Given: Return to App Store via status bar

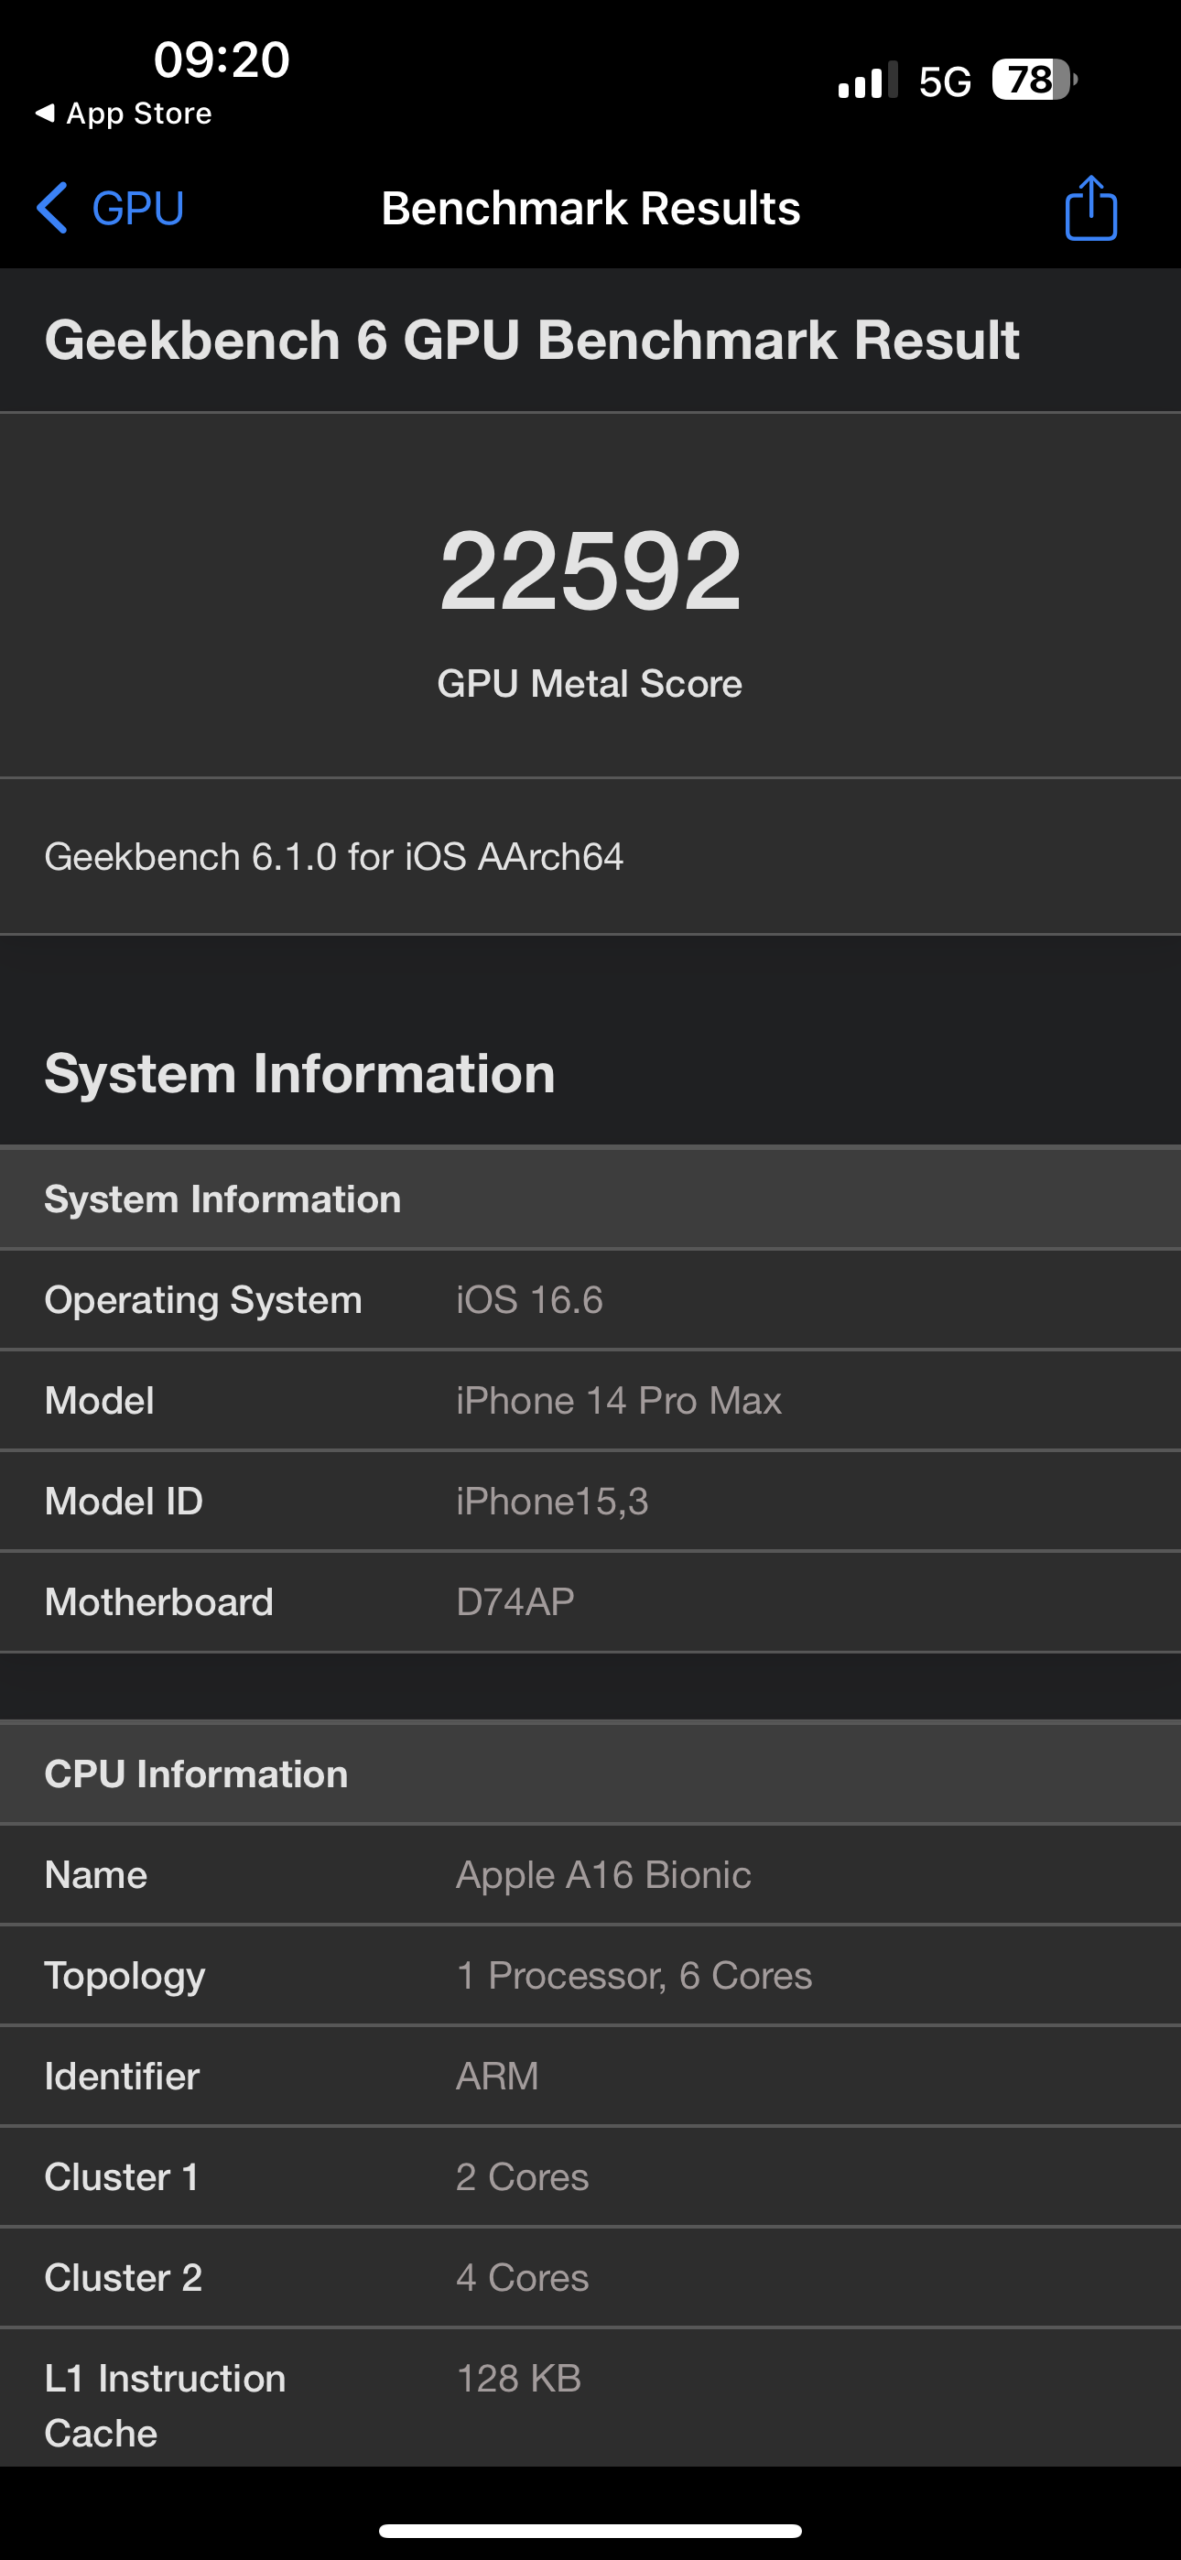Looking at the screenshot, I should pos(124,114).
